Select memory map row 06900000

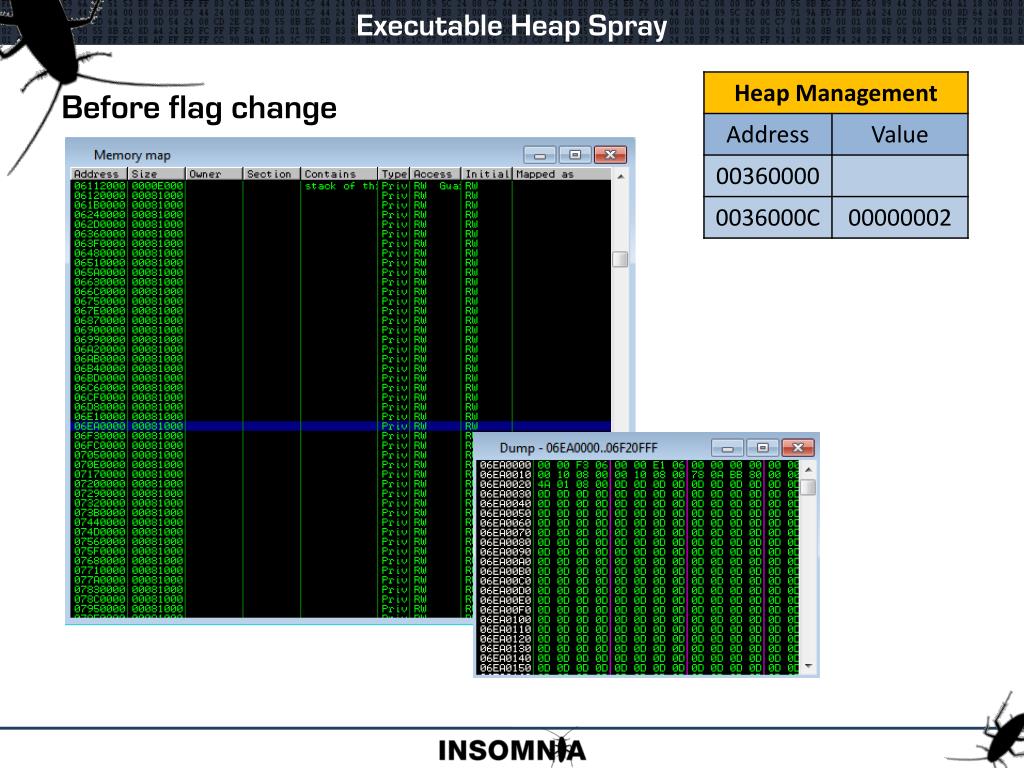(341, 330)
